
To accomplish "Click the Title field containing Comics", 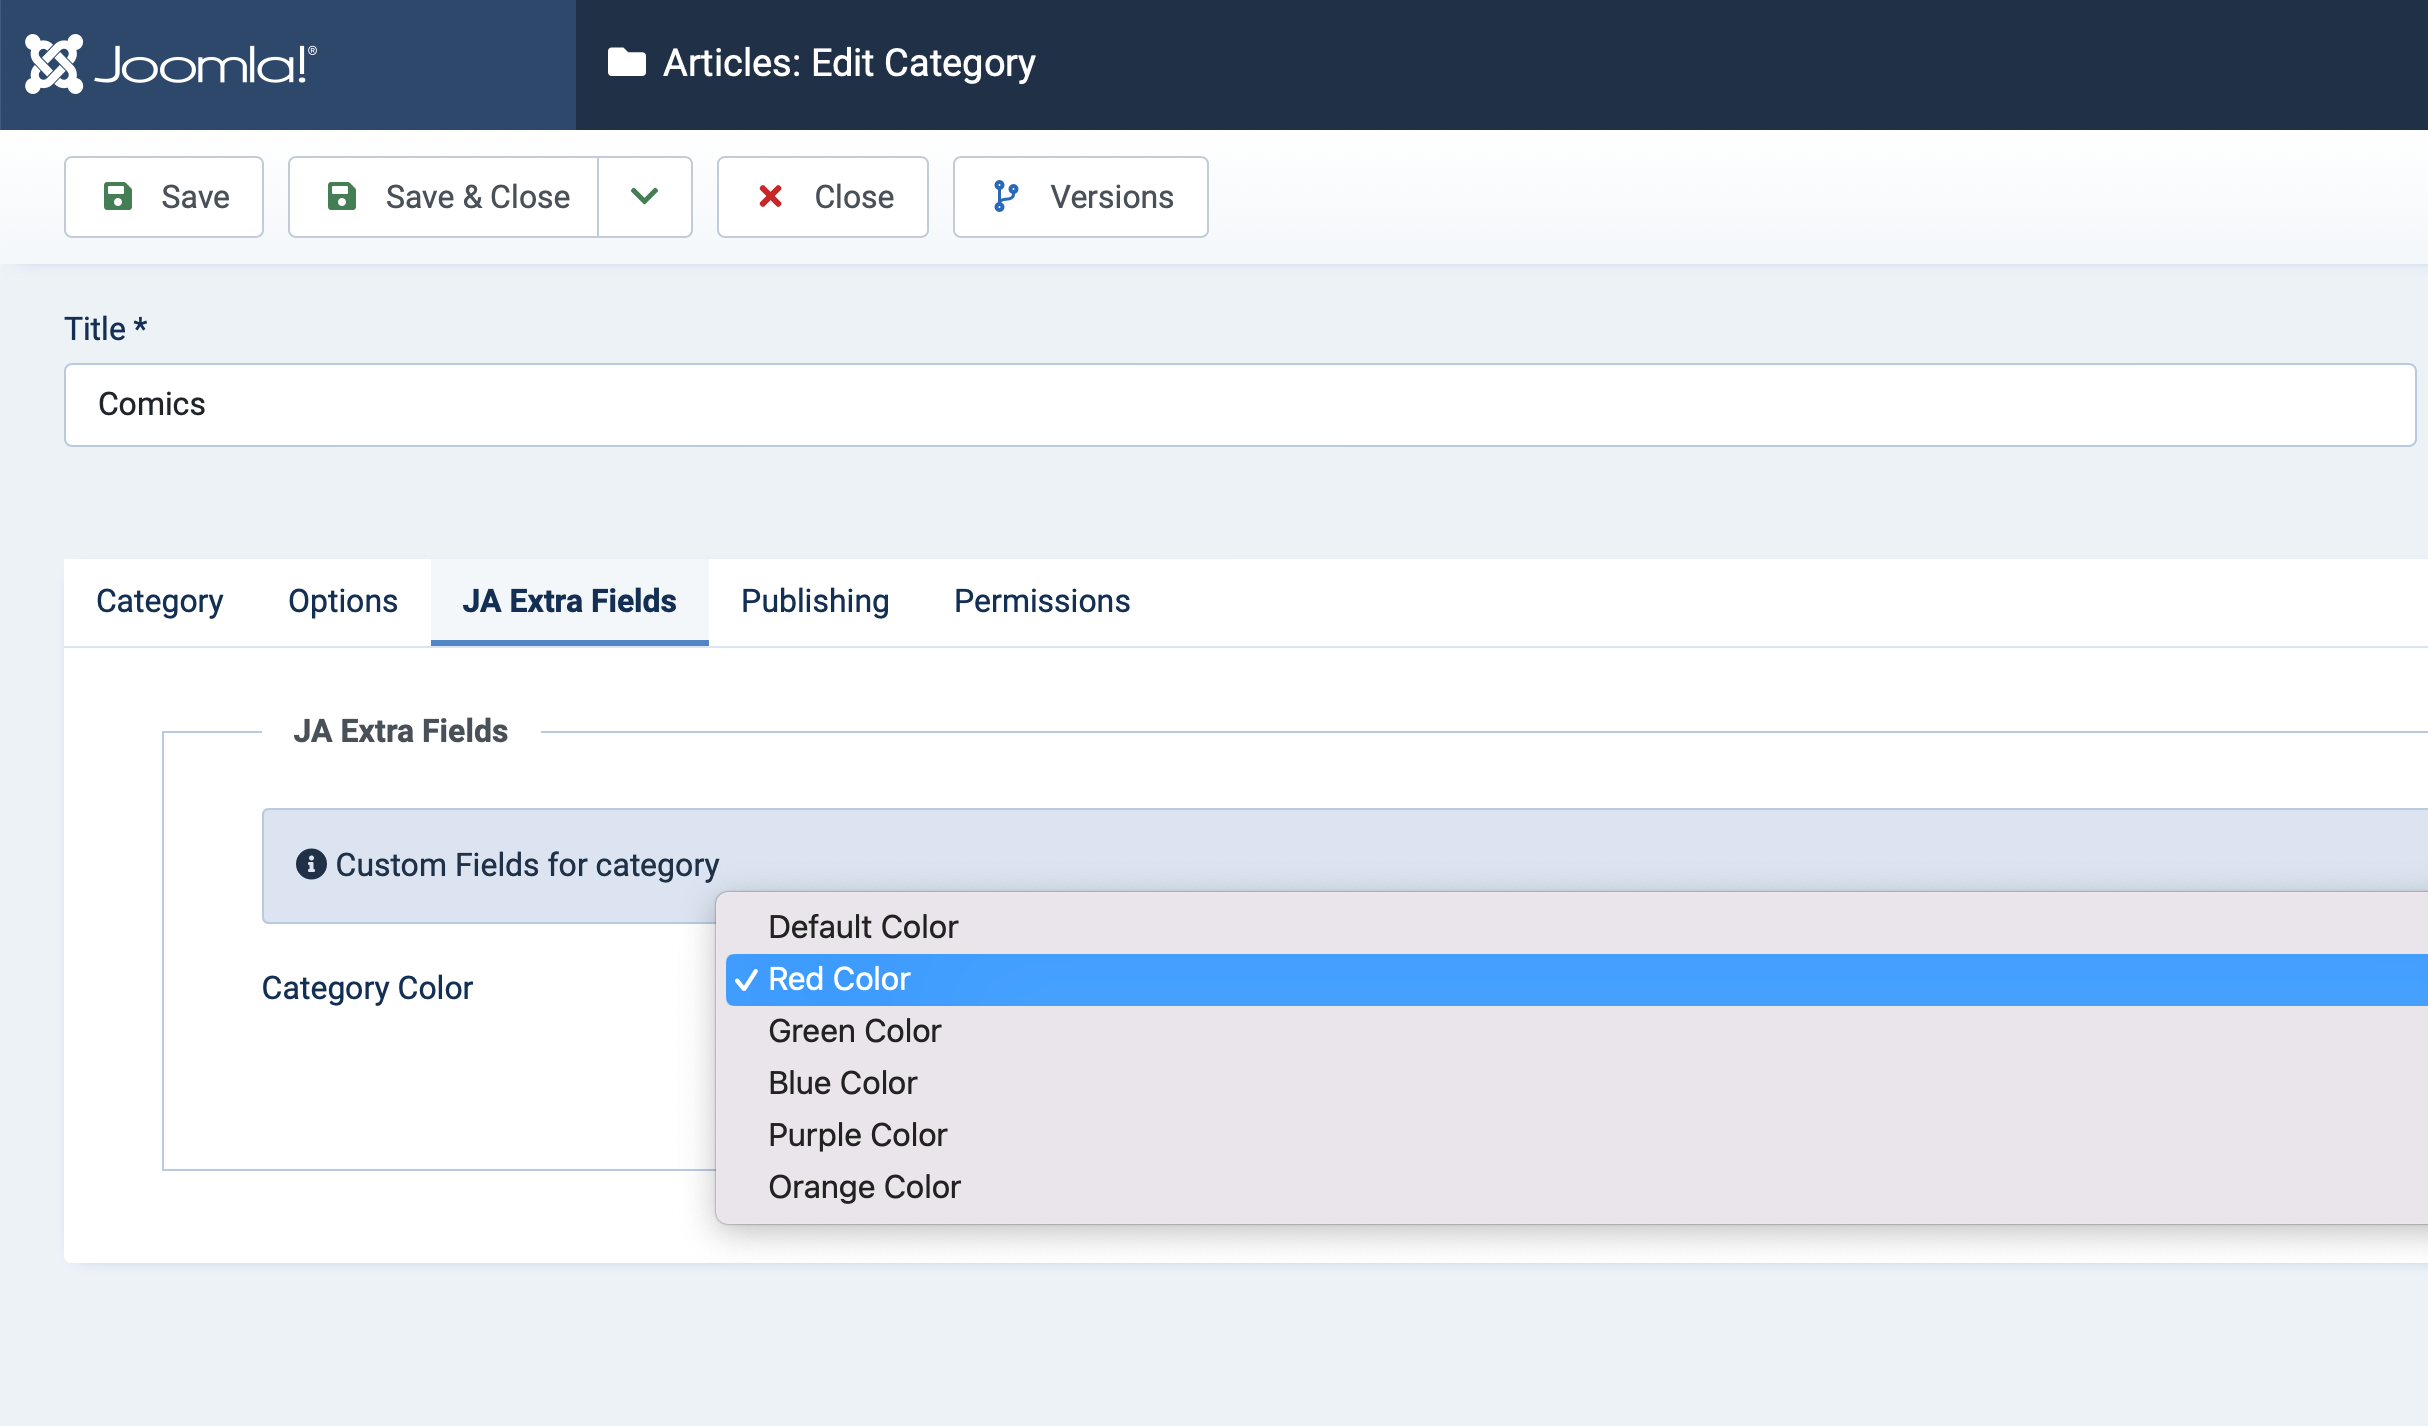I will point(1240,405).
